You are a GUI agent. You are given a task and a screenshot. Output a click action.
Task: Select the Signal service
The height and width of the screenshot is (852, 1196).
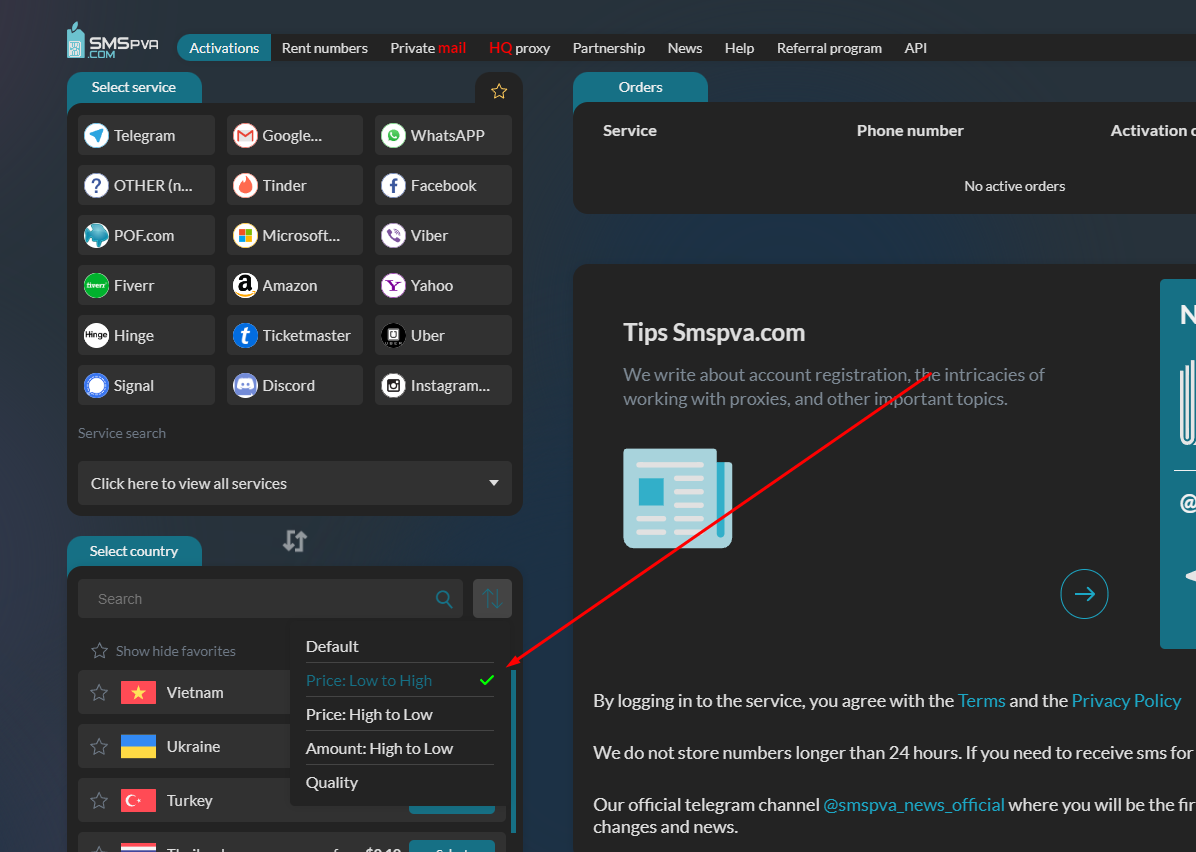[x=146, y=385]
